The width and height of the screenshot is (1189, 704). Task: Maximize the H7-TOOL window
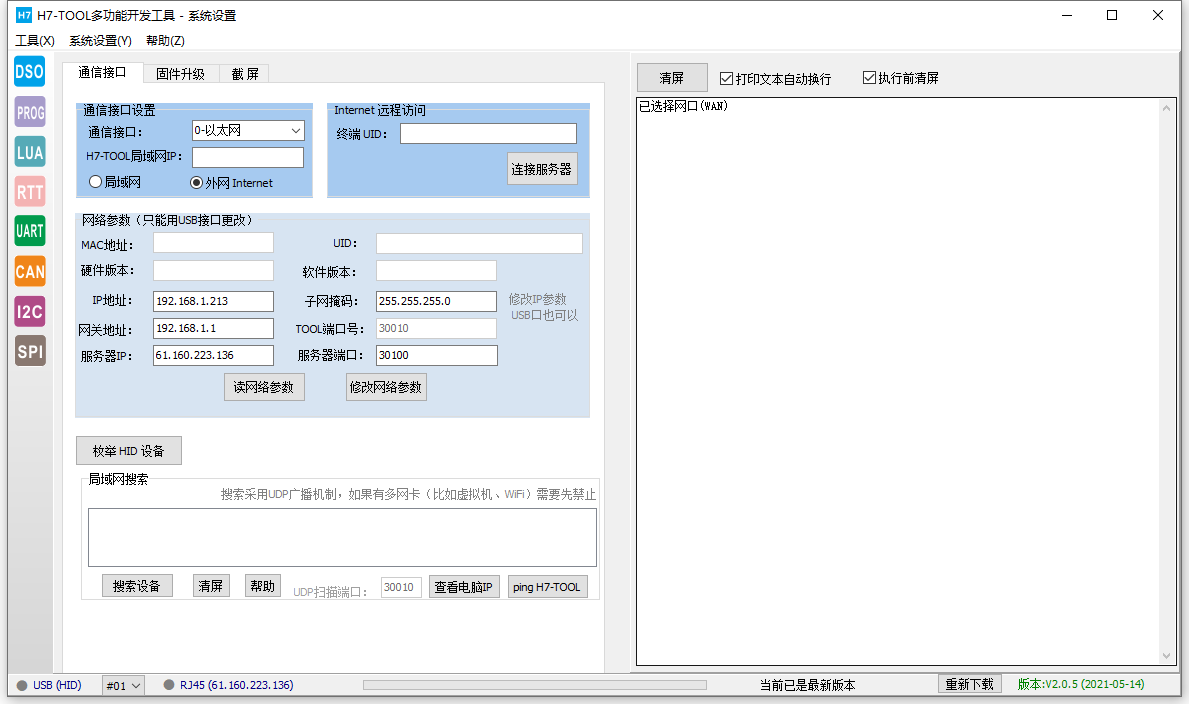(1112, 15)
